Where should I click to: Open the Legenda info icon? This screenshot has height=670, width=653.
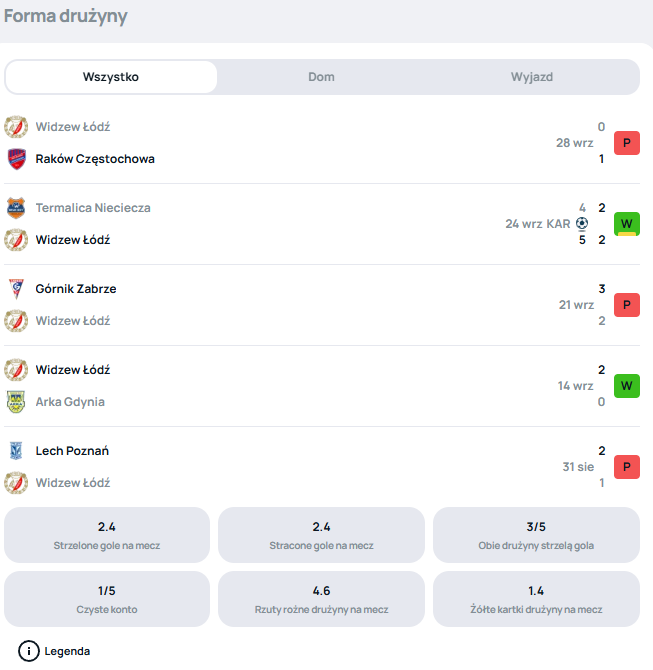(x=29, y=651)
